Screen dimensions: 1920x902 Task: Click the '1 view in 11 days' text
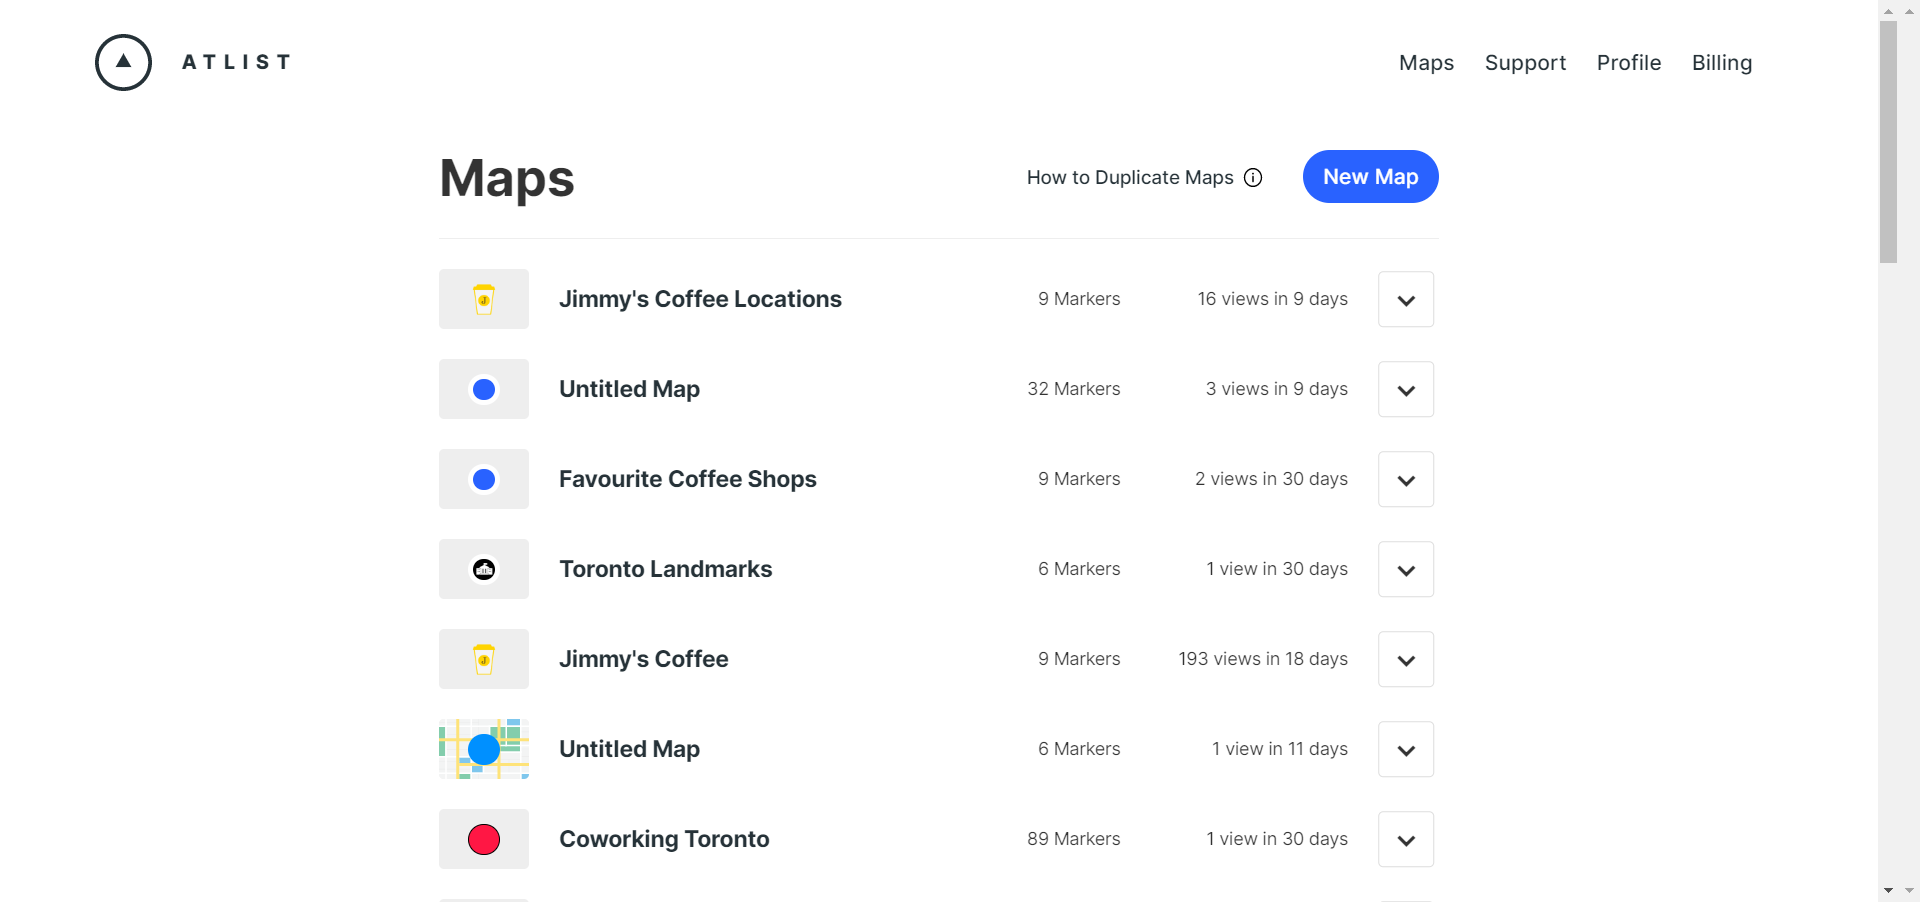point(1280,749)
